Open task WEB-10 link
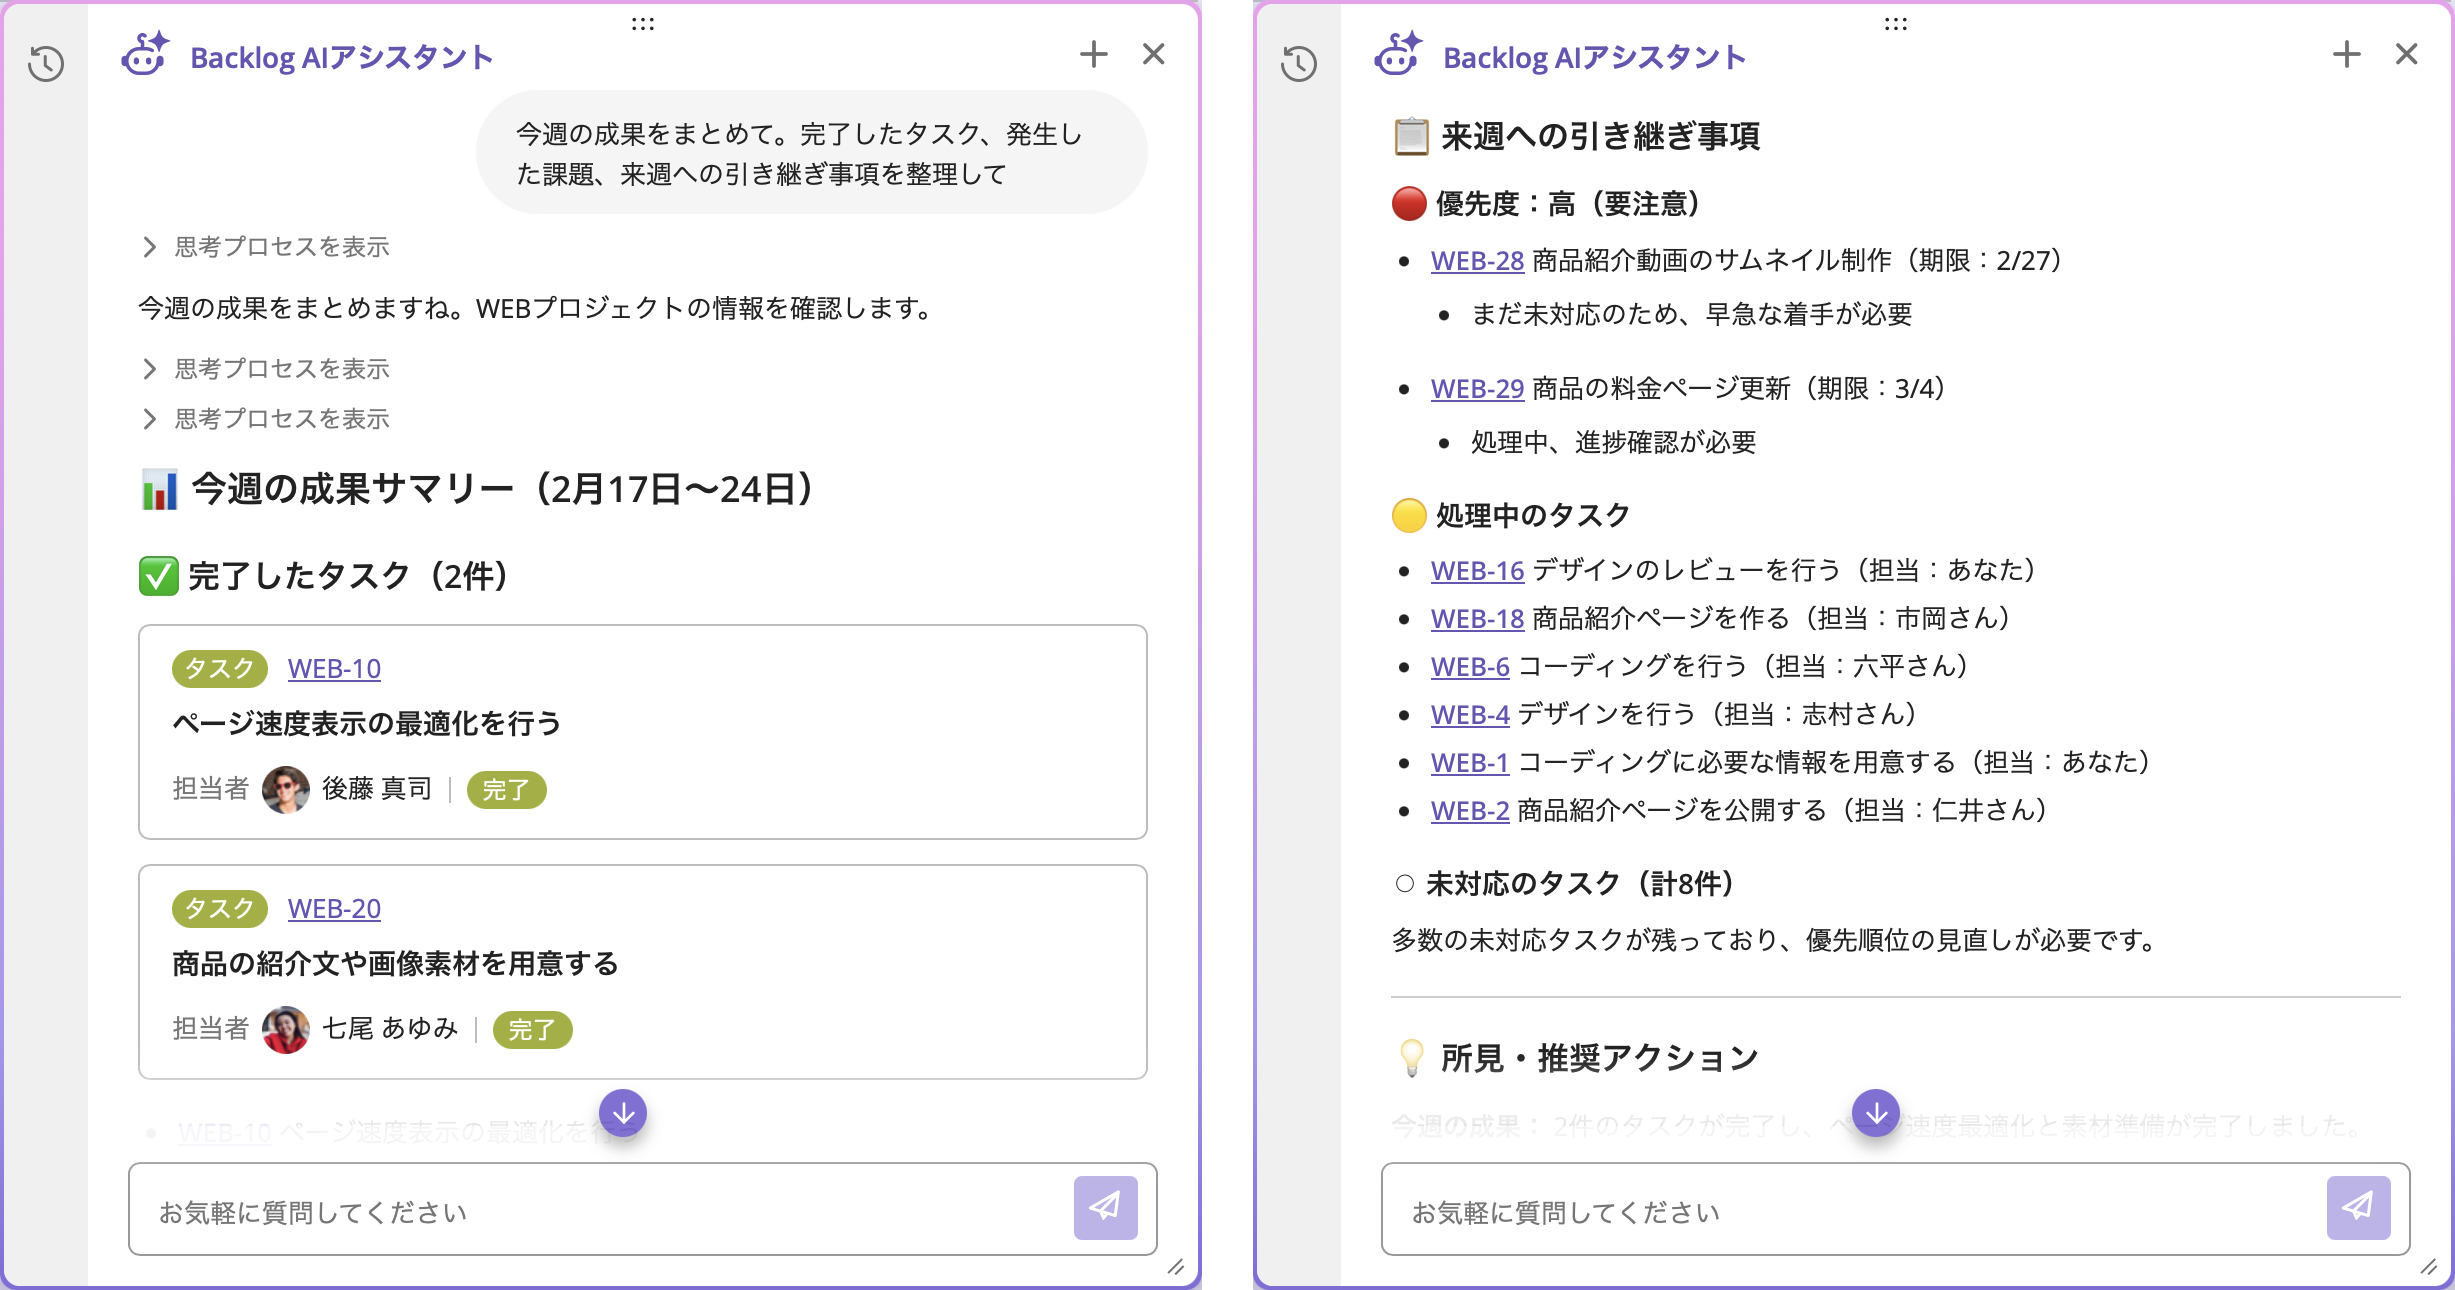Viewport: 2455px width, 1290px height. point(334,668)
